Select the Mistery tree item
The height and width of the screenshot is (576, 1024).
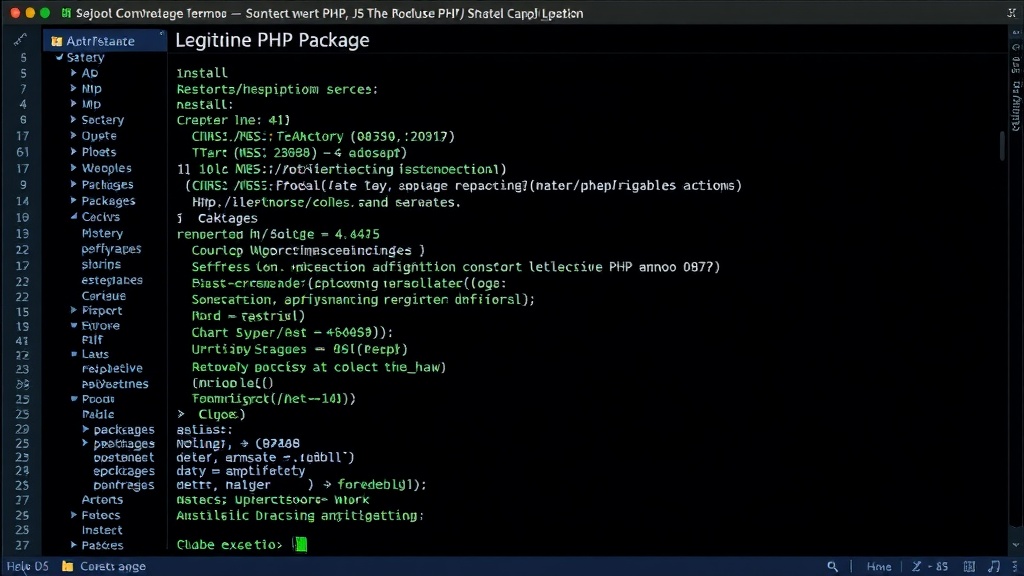102,233
